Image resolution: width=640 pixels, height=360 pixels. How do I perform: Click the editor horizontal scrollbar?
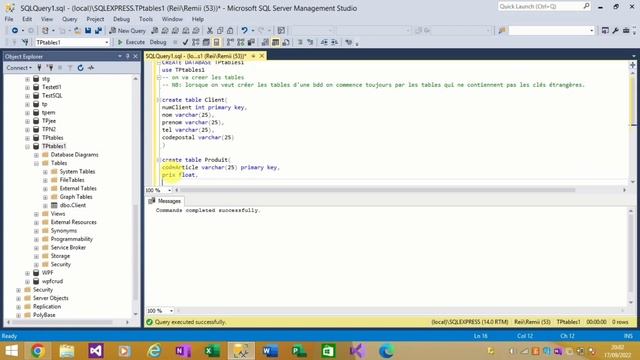[x=378, y=190]
